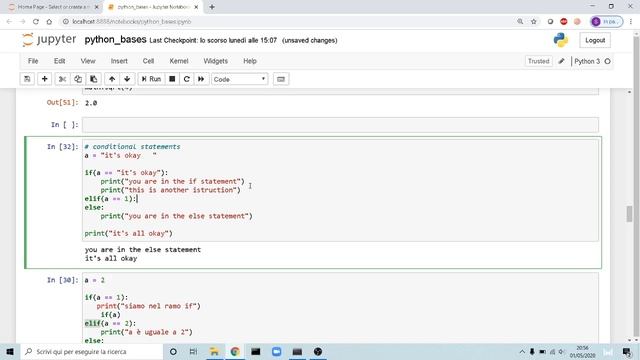Cut selected cells with scissors icon
The image size is (640, 360).
tap(62, 79)
